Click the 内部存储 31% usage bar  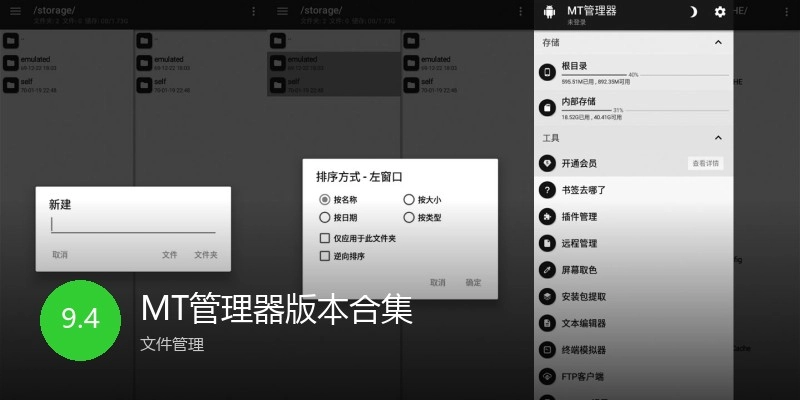(645, 110)
